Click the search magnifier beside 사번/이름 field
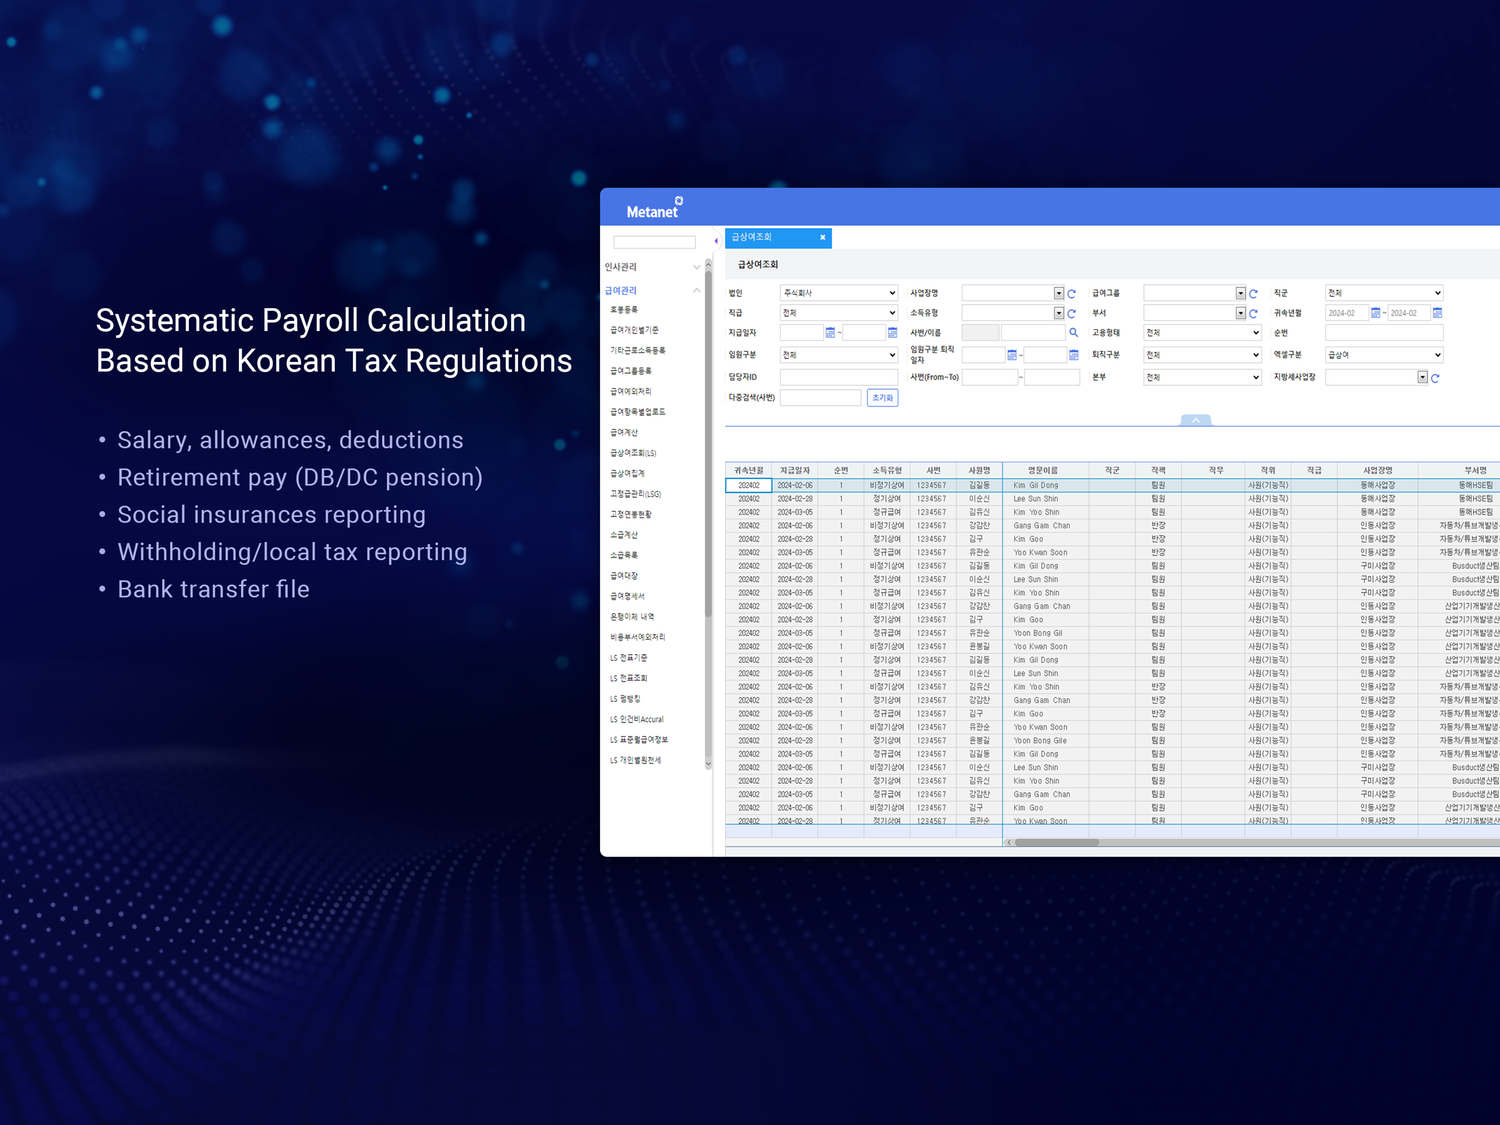 (x=1075, y=332)
